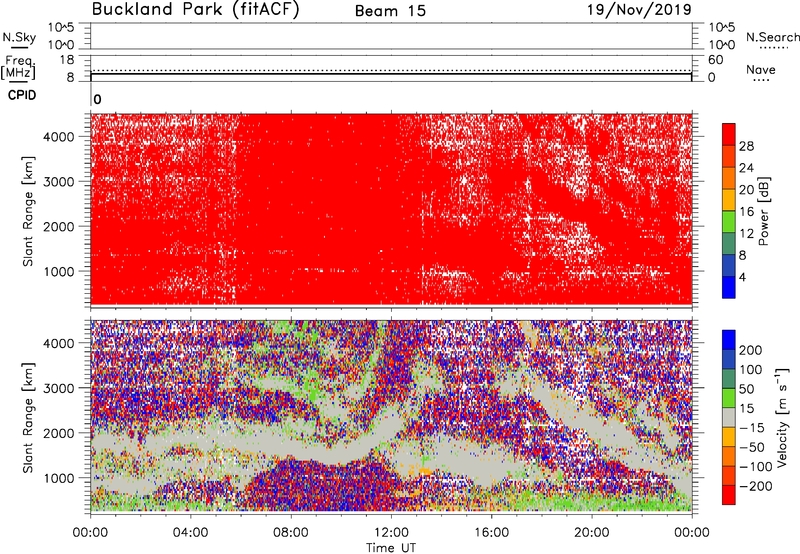800x554 pixels.
Task: Click the "16:00" time tick label
Action: (x=491, y=533)
